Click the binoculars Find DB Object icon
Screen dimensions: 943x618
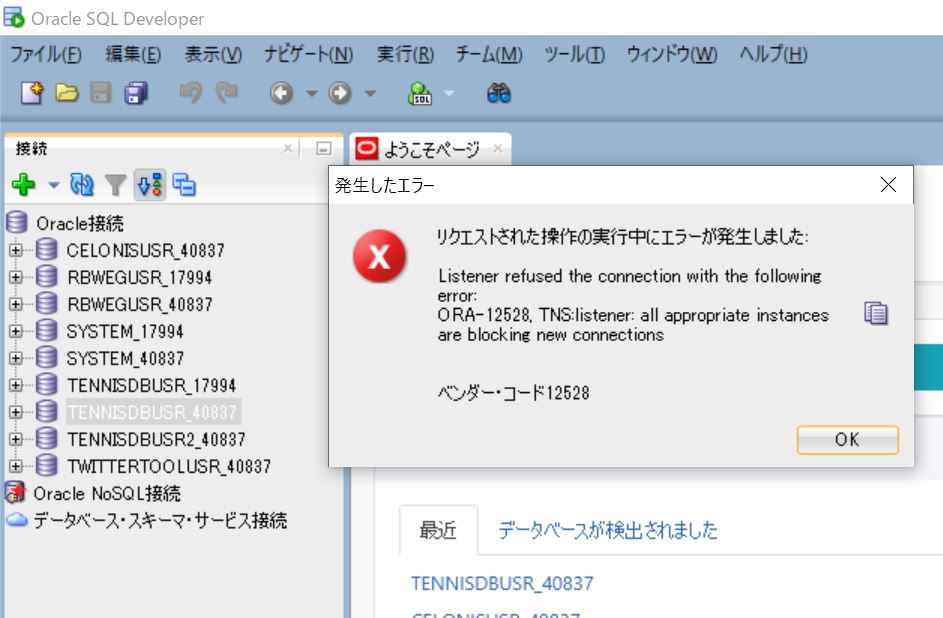(x=499, y=93)
